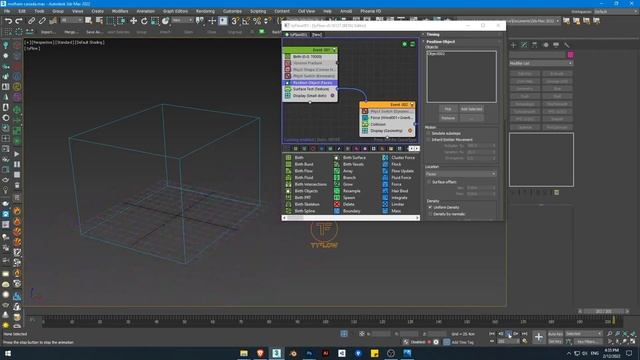640x360 pixels.
Task: Open the File menu
Action: pyautogui.click(x=7, y=11)
